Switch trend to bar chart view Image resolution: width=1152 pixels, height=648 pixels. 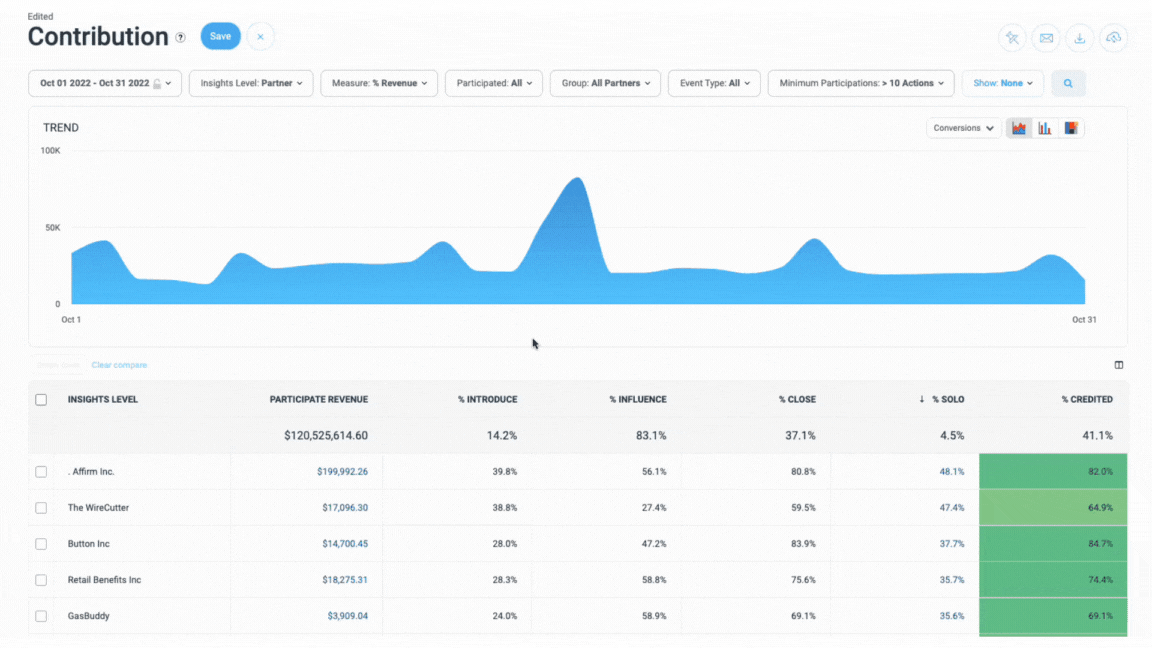[x=1045, y=128]
